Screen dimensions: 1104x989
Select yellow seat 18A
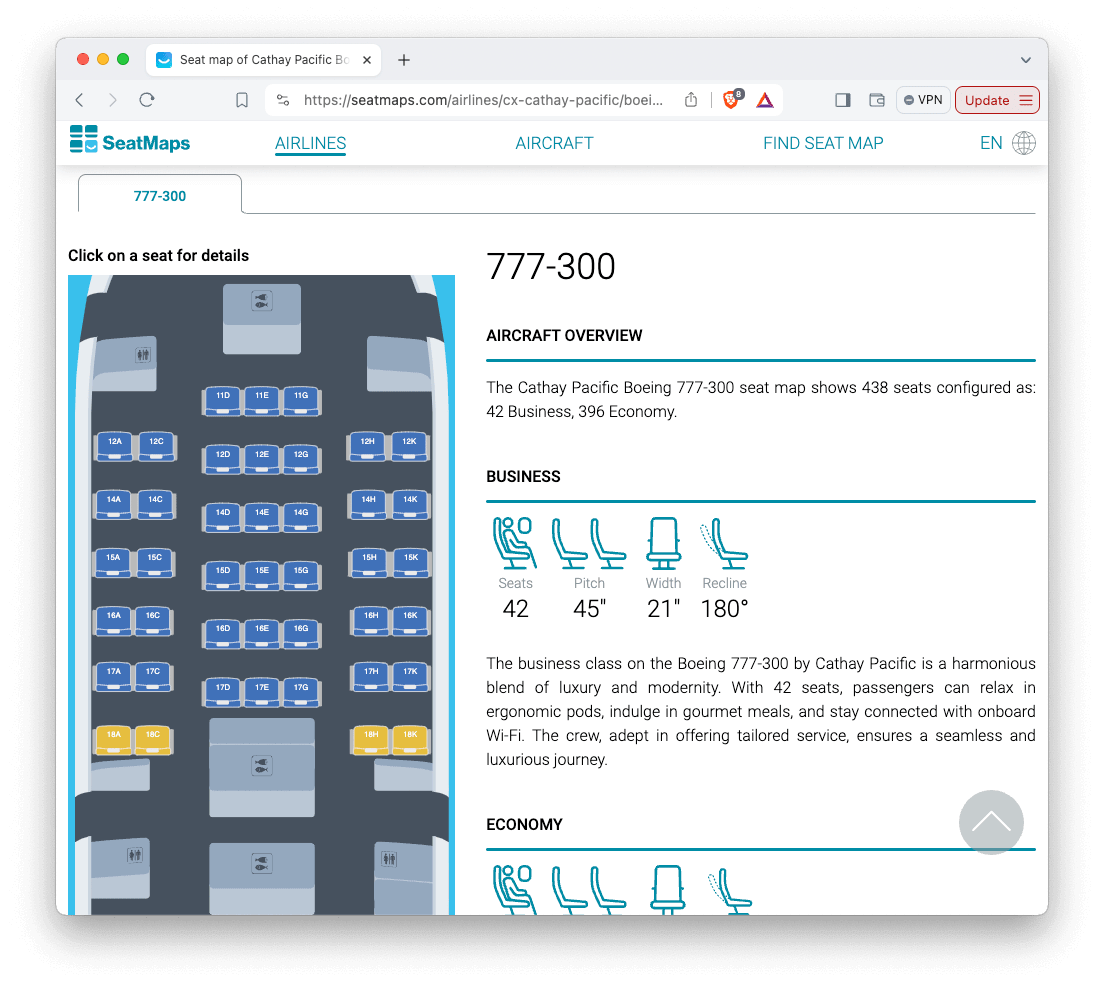coord(114,740)
